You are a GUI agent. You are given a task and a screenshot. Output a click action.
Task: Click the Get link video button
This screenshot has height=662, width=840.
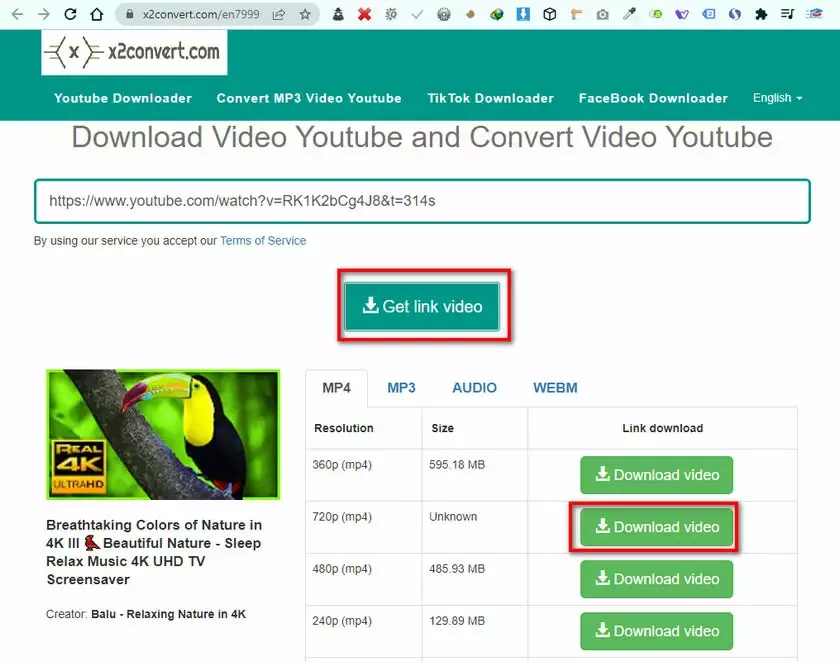pyautogui.click(x=423, y=307)
